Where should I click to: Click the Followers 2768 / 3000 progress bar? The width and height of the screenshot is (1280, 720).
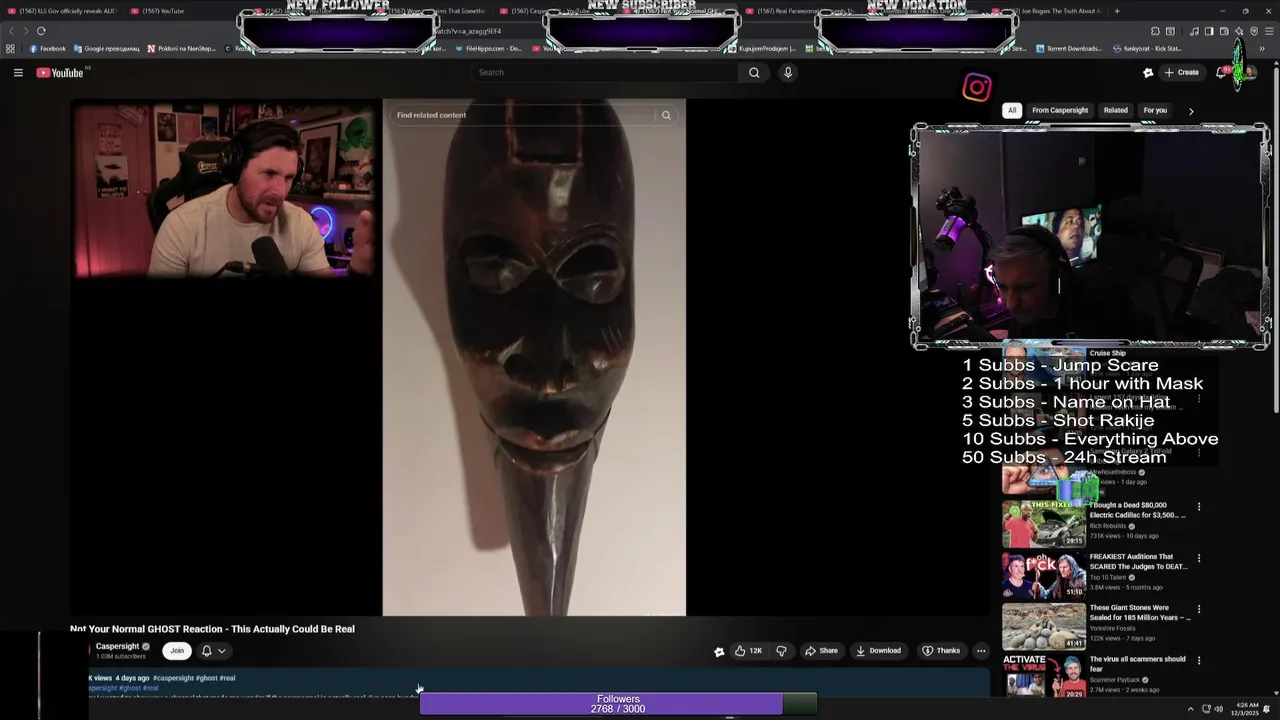(618, 704)
